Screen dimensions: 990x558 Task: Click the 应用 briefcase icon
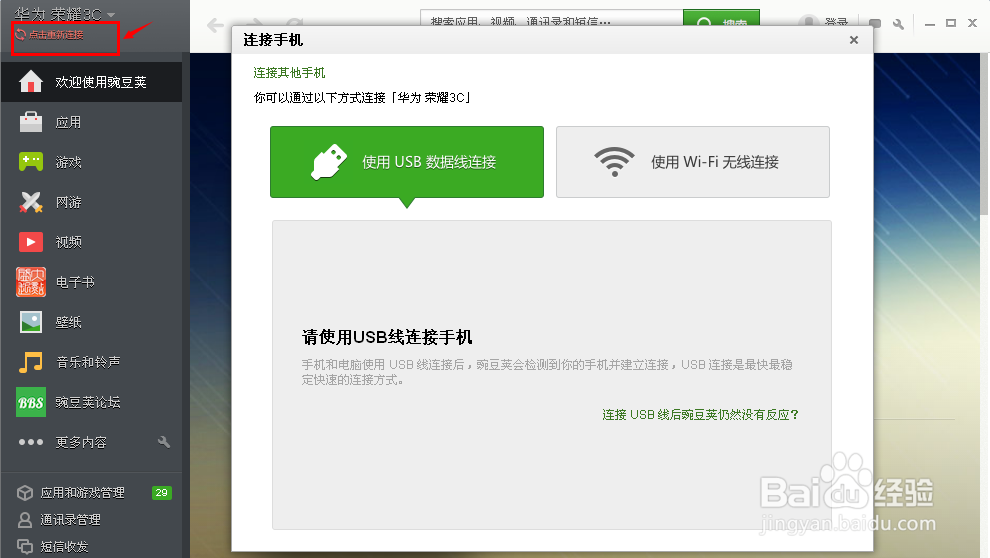[30, 122]
